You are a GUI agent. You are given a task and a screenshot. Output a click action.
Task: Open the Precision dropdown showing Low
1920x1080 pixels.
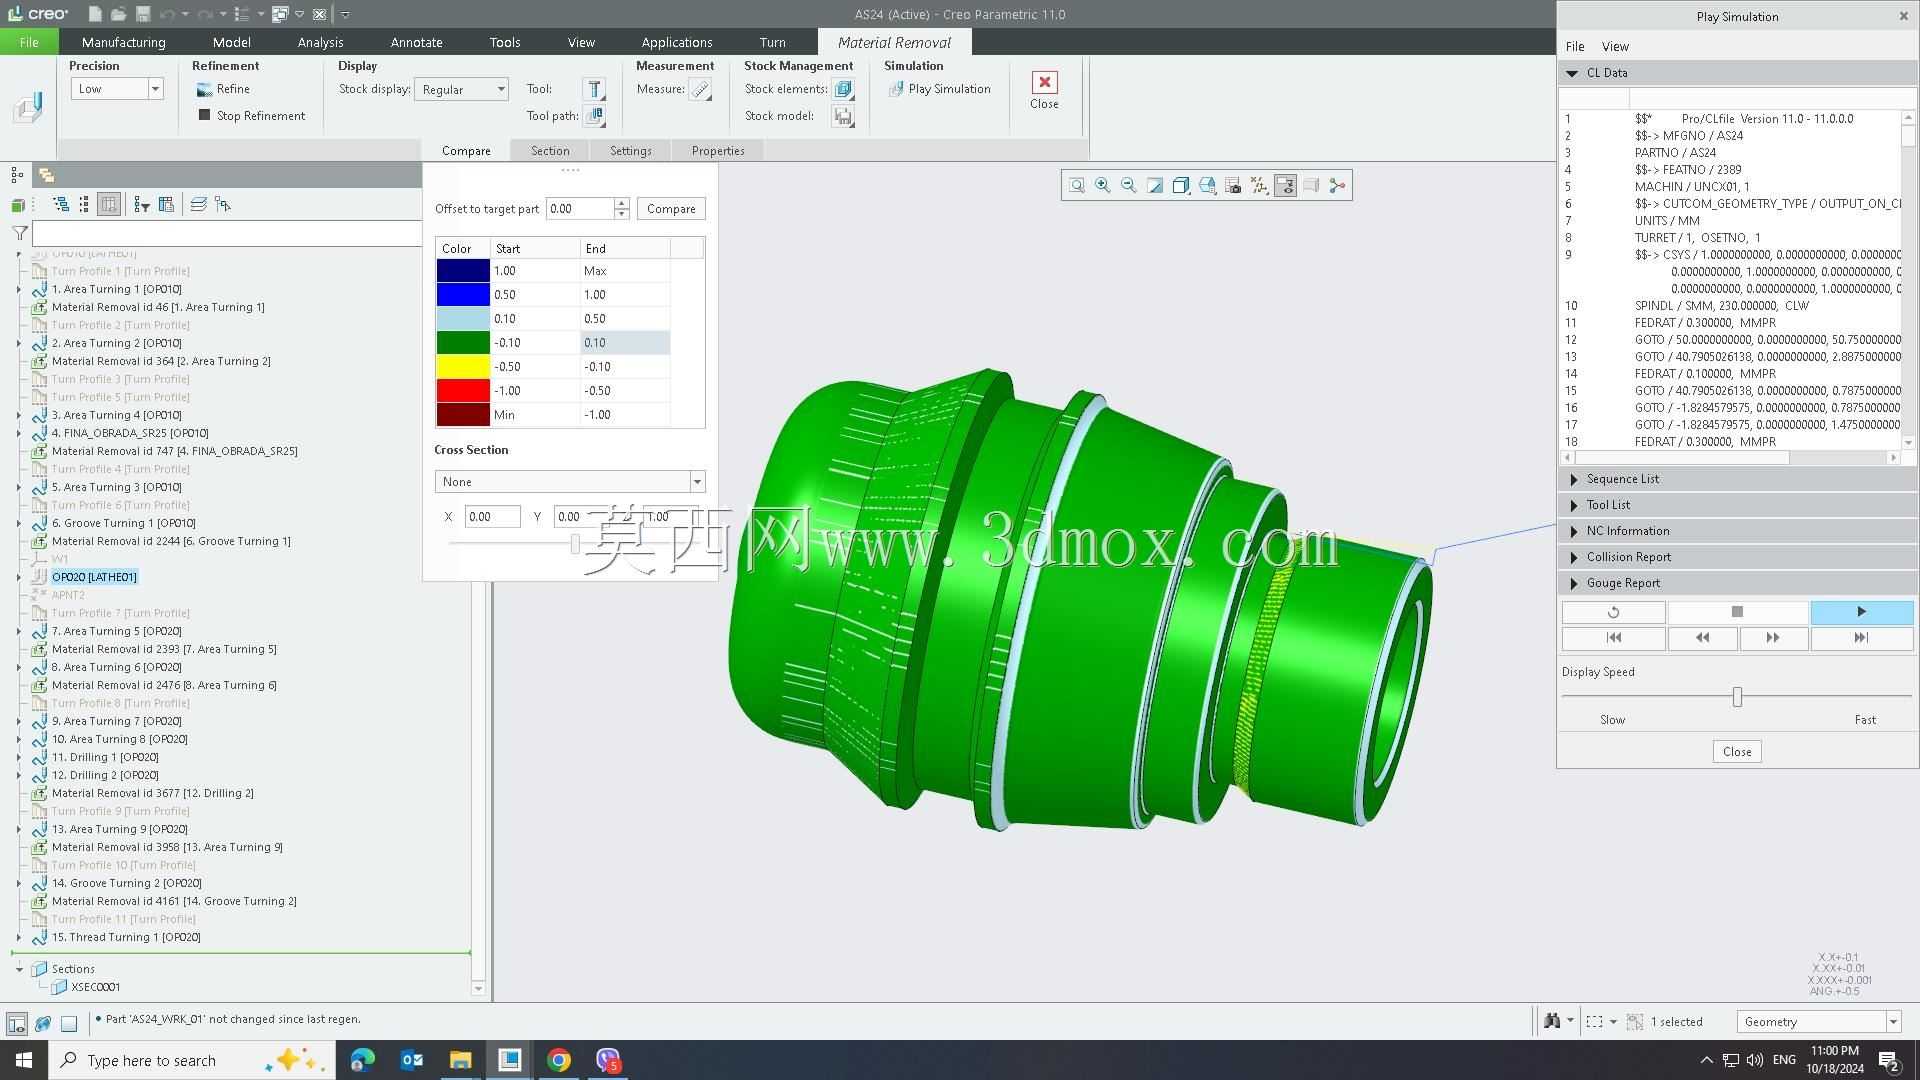(x=117, y=89)
